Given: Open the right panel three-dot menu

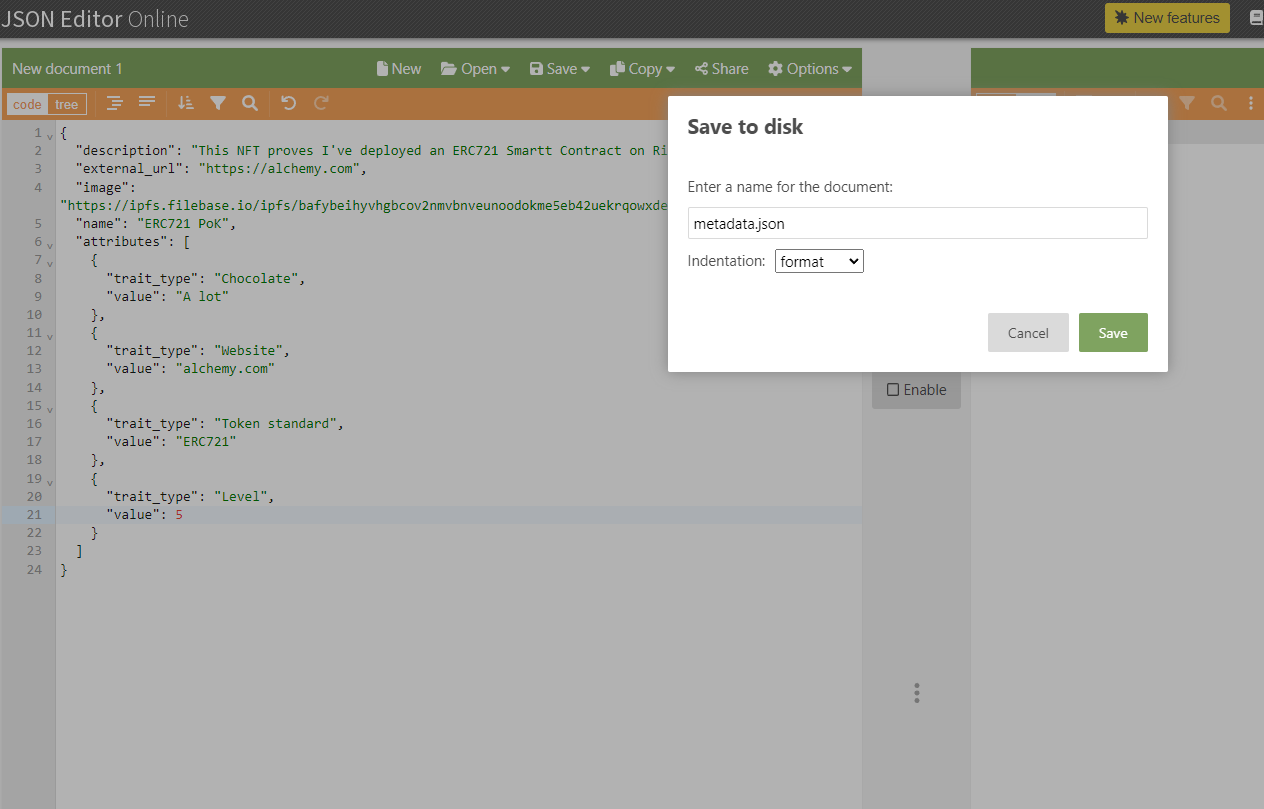Looking at the screenshot, I should coord(1251,103).
